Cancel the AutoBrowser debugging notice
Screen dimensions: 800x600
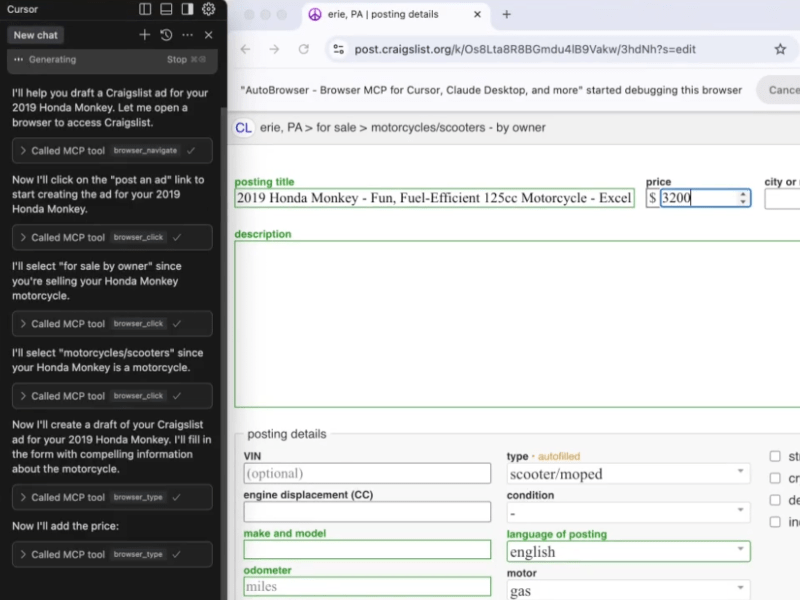point(781,90)
